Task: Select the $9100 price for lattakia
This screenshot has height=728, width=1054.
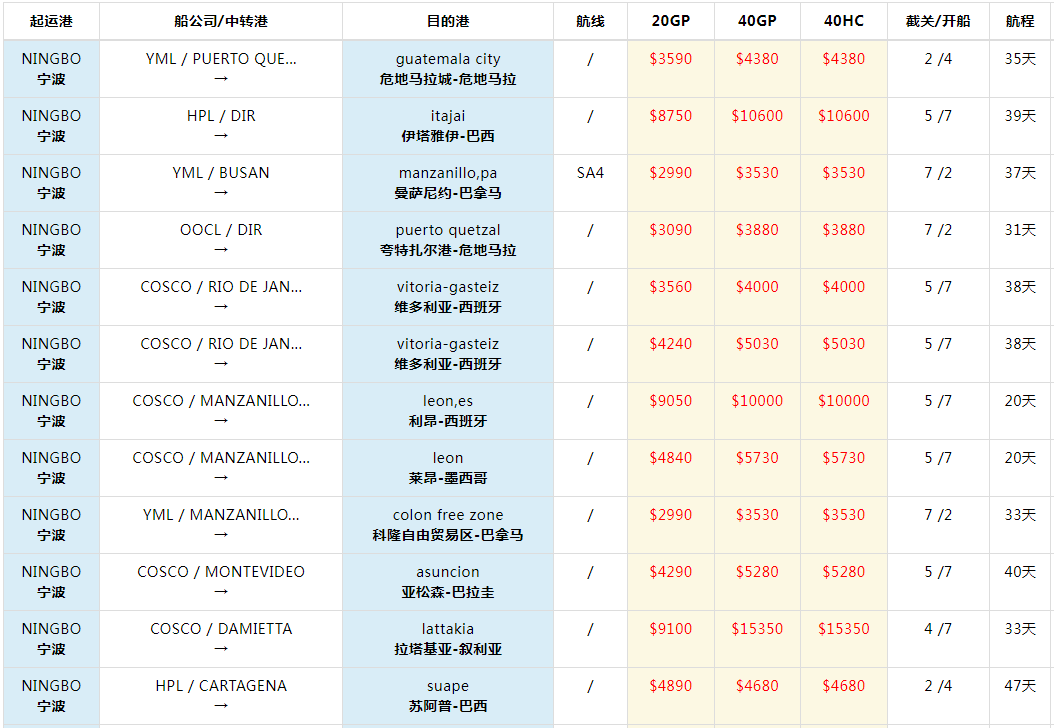Action: (670, 629)
